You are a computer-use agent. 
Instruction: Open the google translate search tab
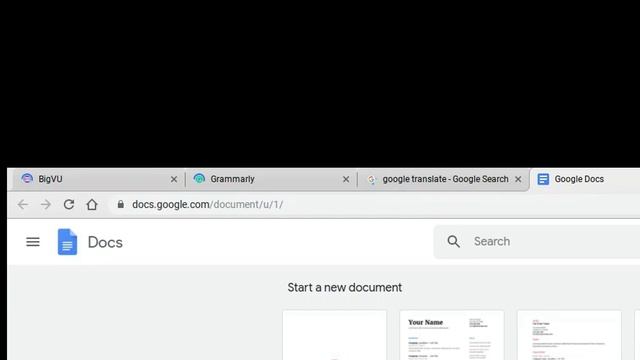pyautogui.click(x=443, y=179)
